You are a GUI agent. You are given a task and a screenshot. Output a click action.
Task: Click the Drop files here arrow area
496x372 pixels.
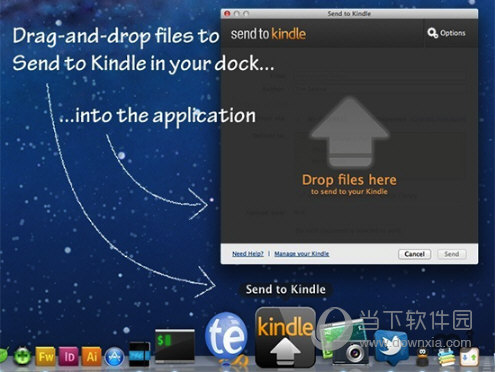tap(349, 132)
